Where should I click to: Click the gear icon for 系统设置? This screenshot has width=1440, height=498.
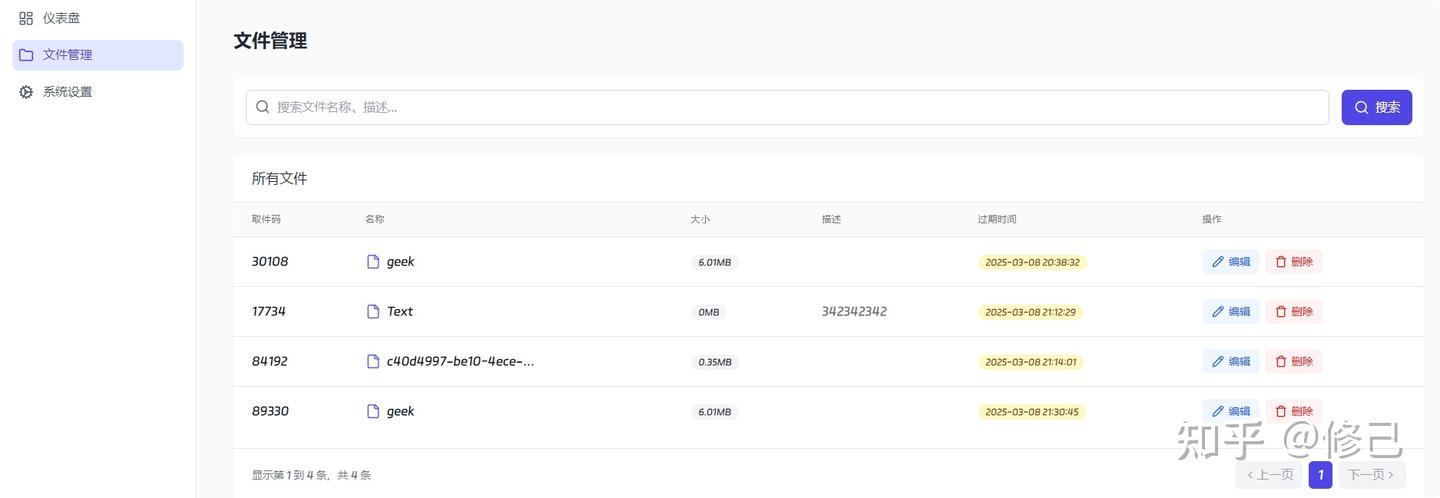26,92
